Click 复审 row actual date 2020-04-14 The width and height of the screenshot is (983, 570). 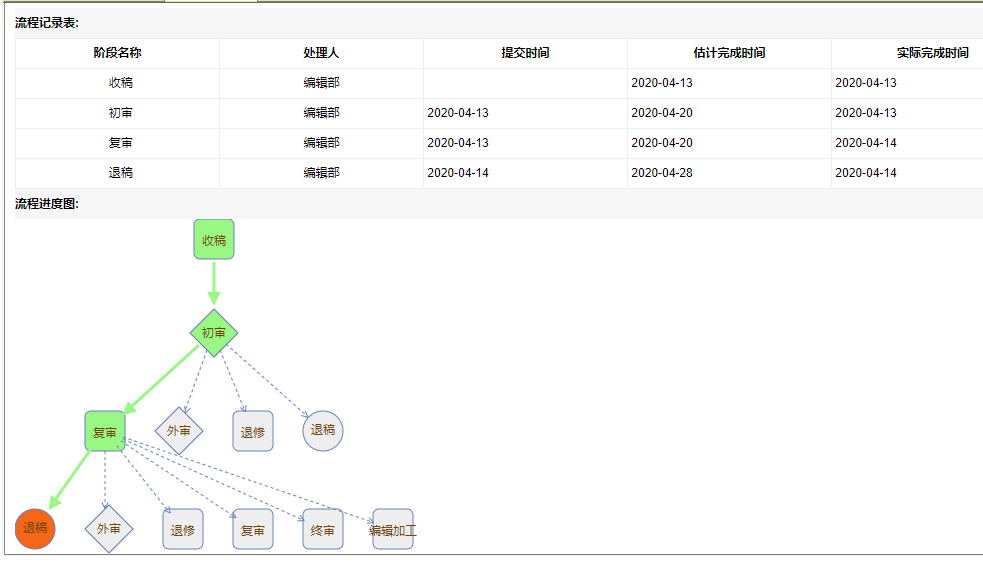(866, 143)
